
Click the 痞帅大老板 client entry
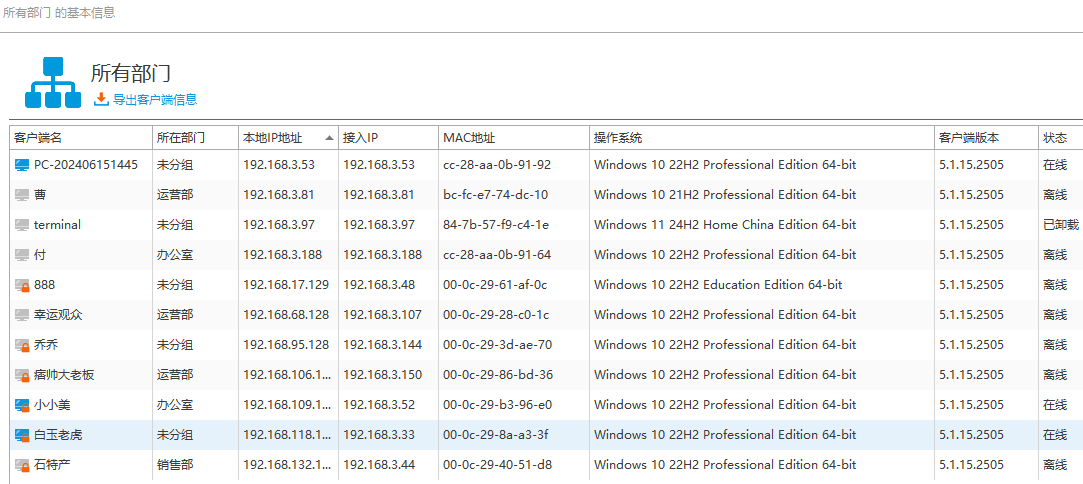(x=64, y=375)
